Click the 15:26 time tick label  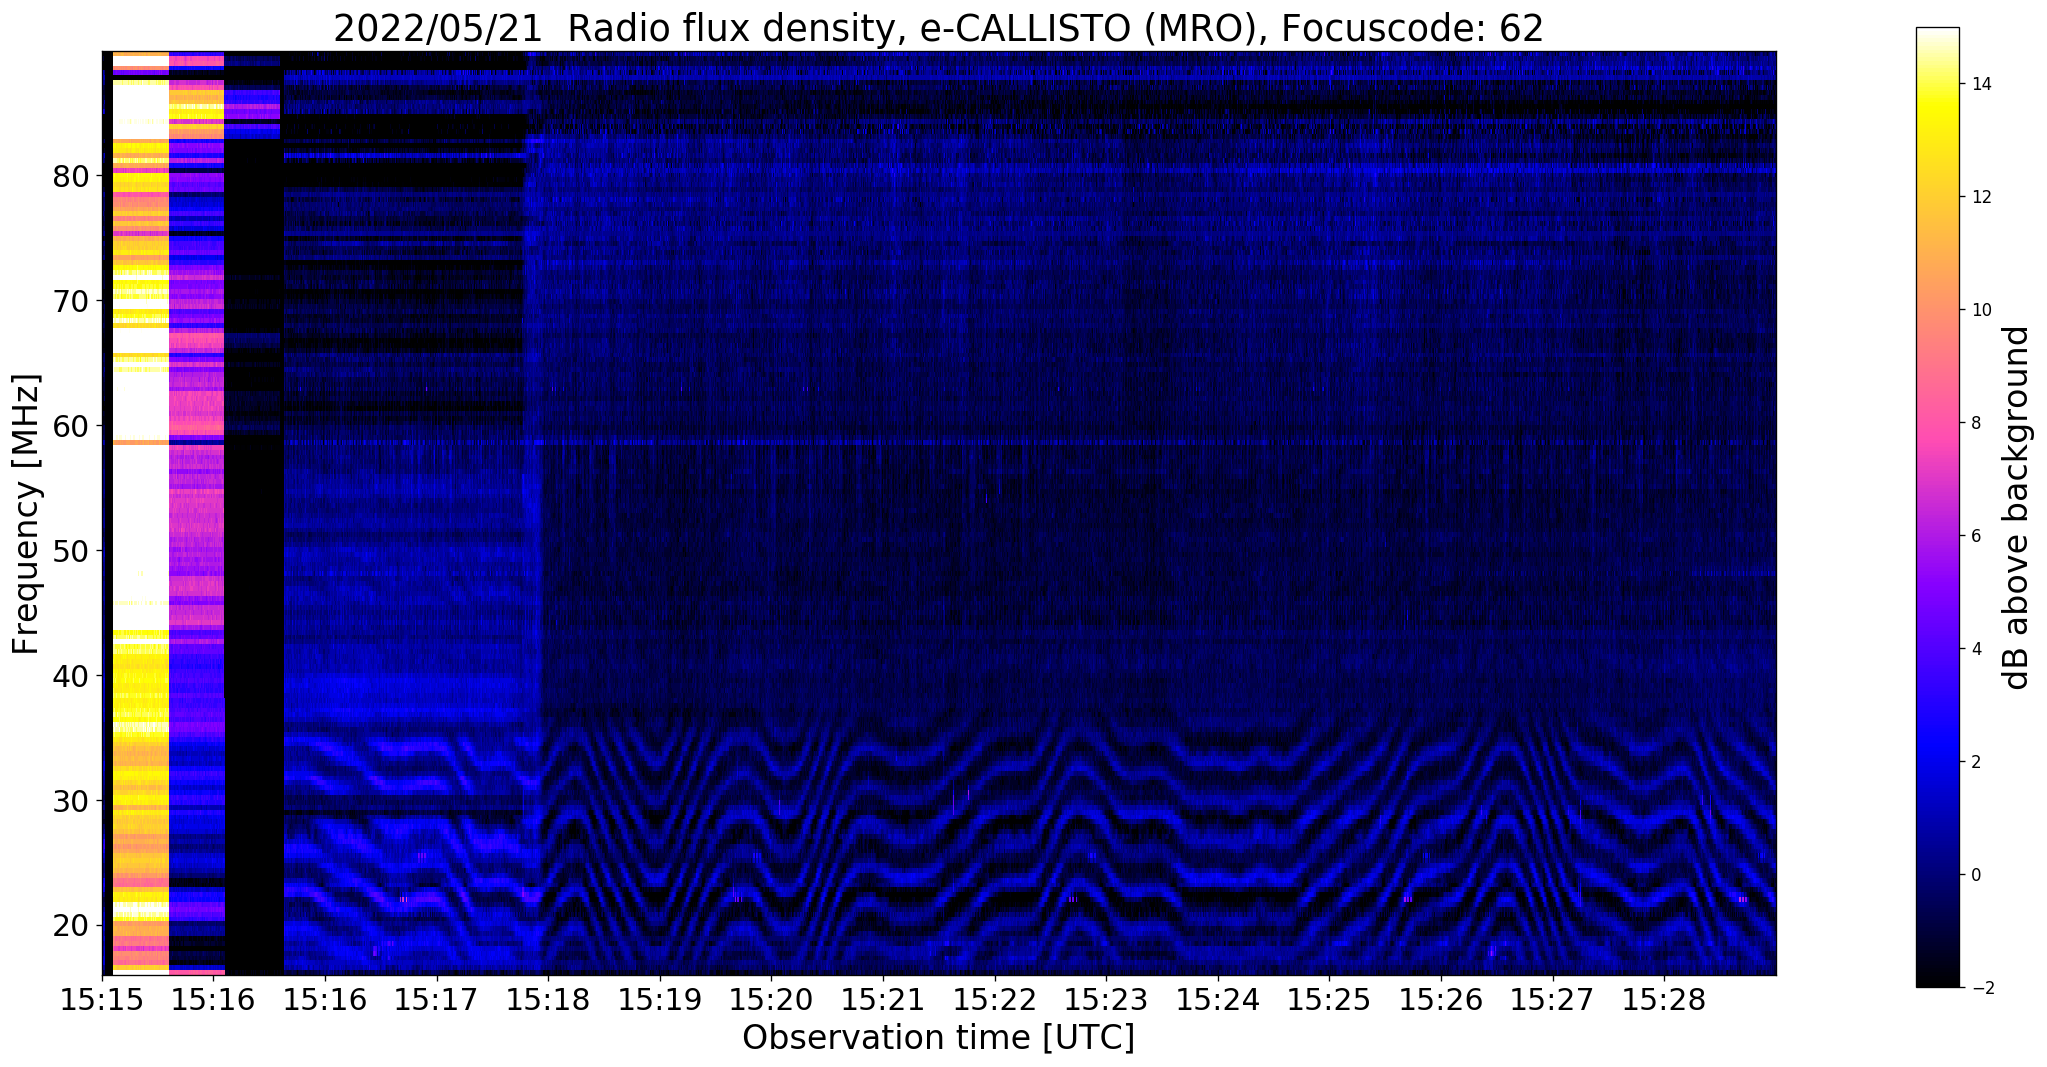pos(1441,1000)
